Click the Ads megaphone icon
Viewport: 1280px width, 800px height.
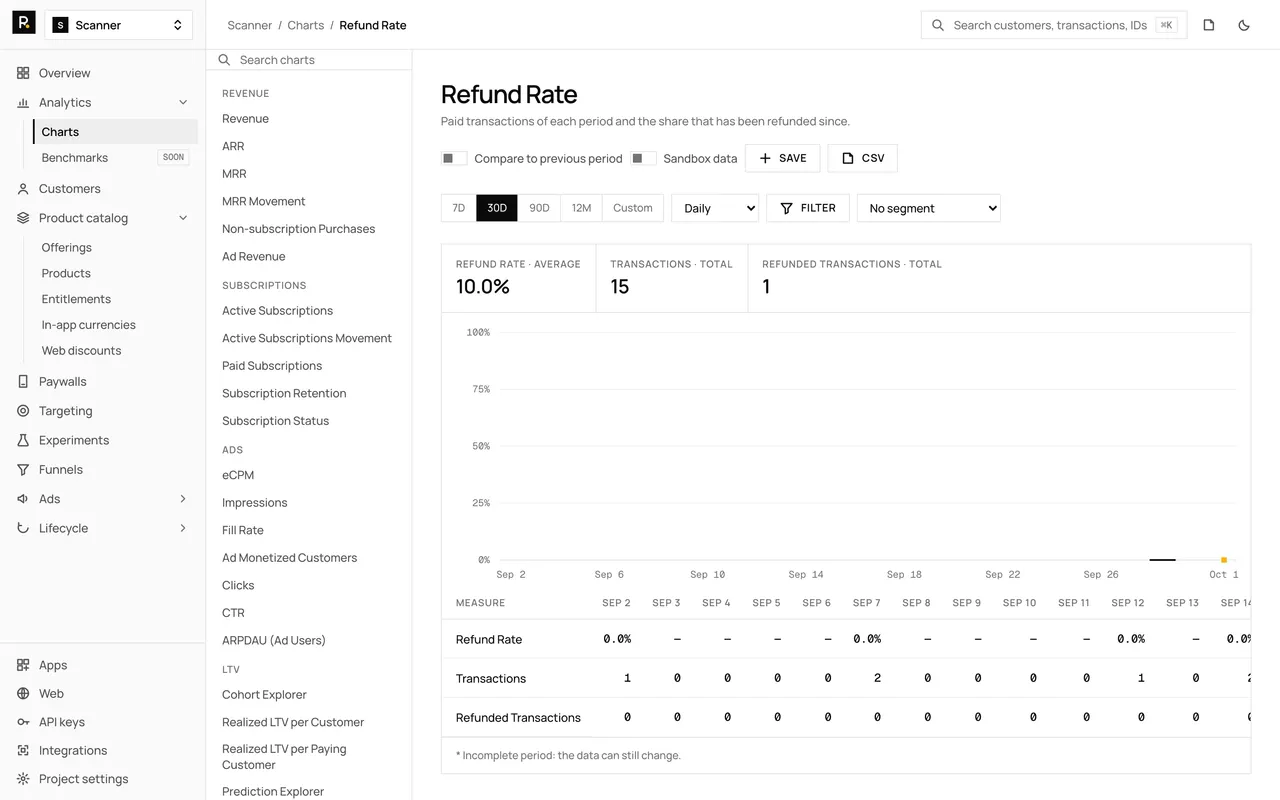23,499
